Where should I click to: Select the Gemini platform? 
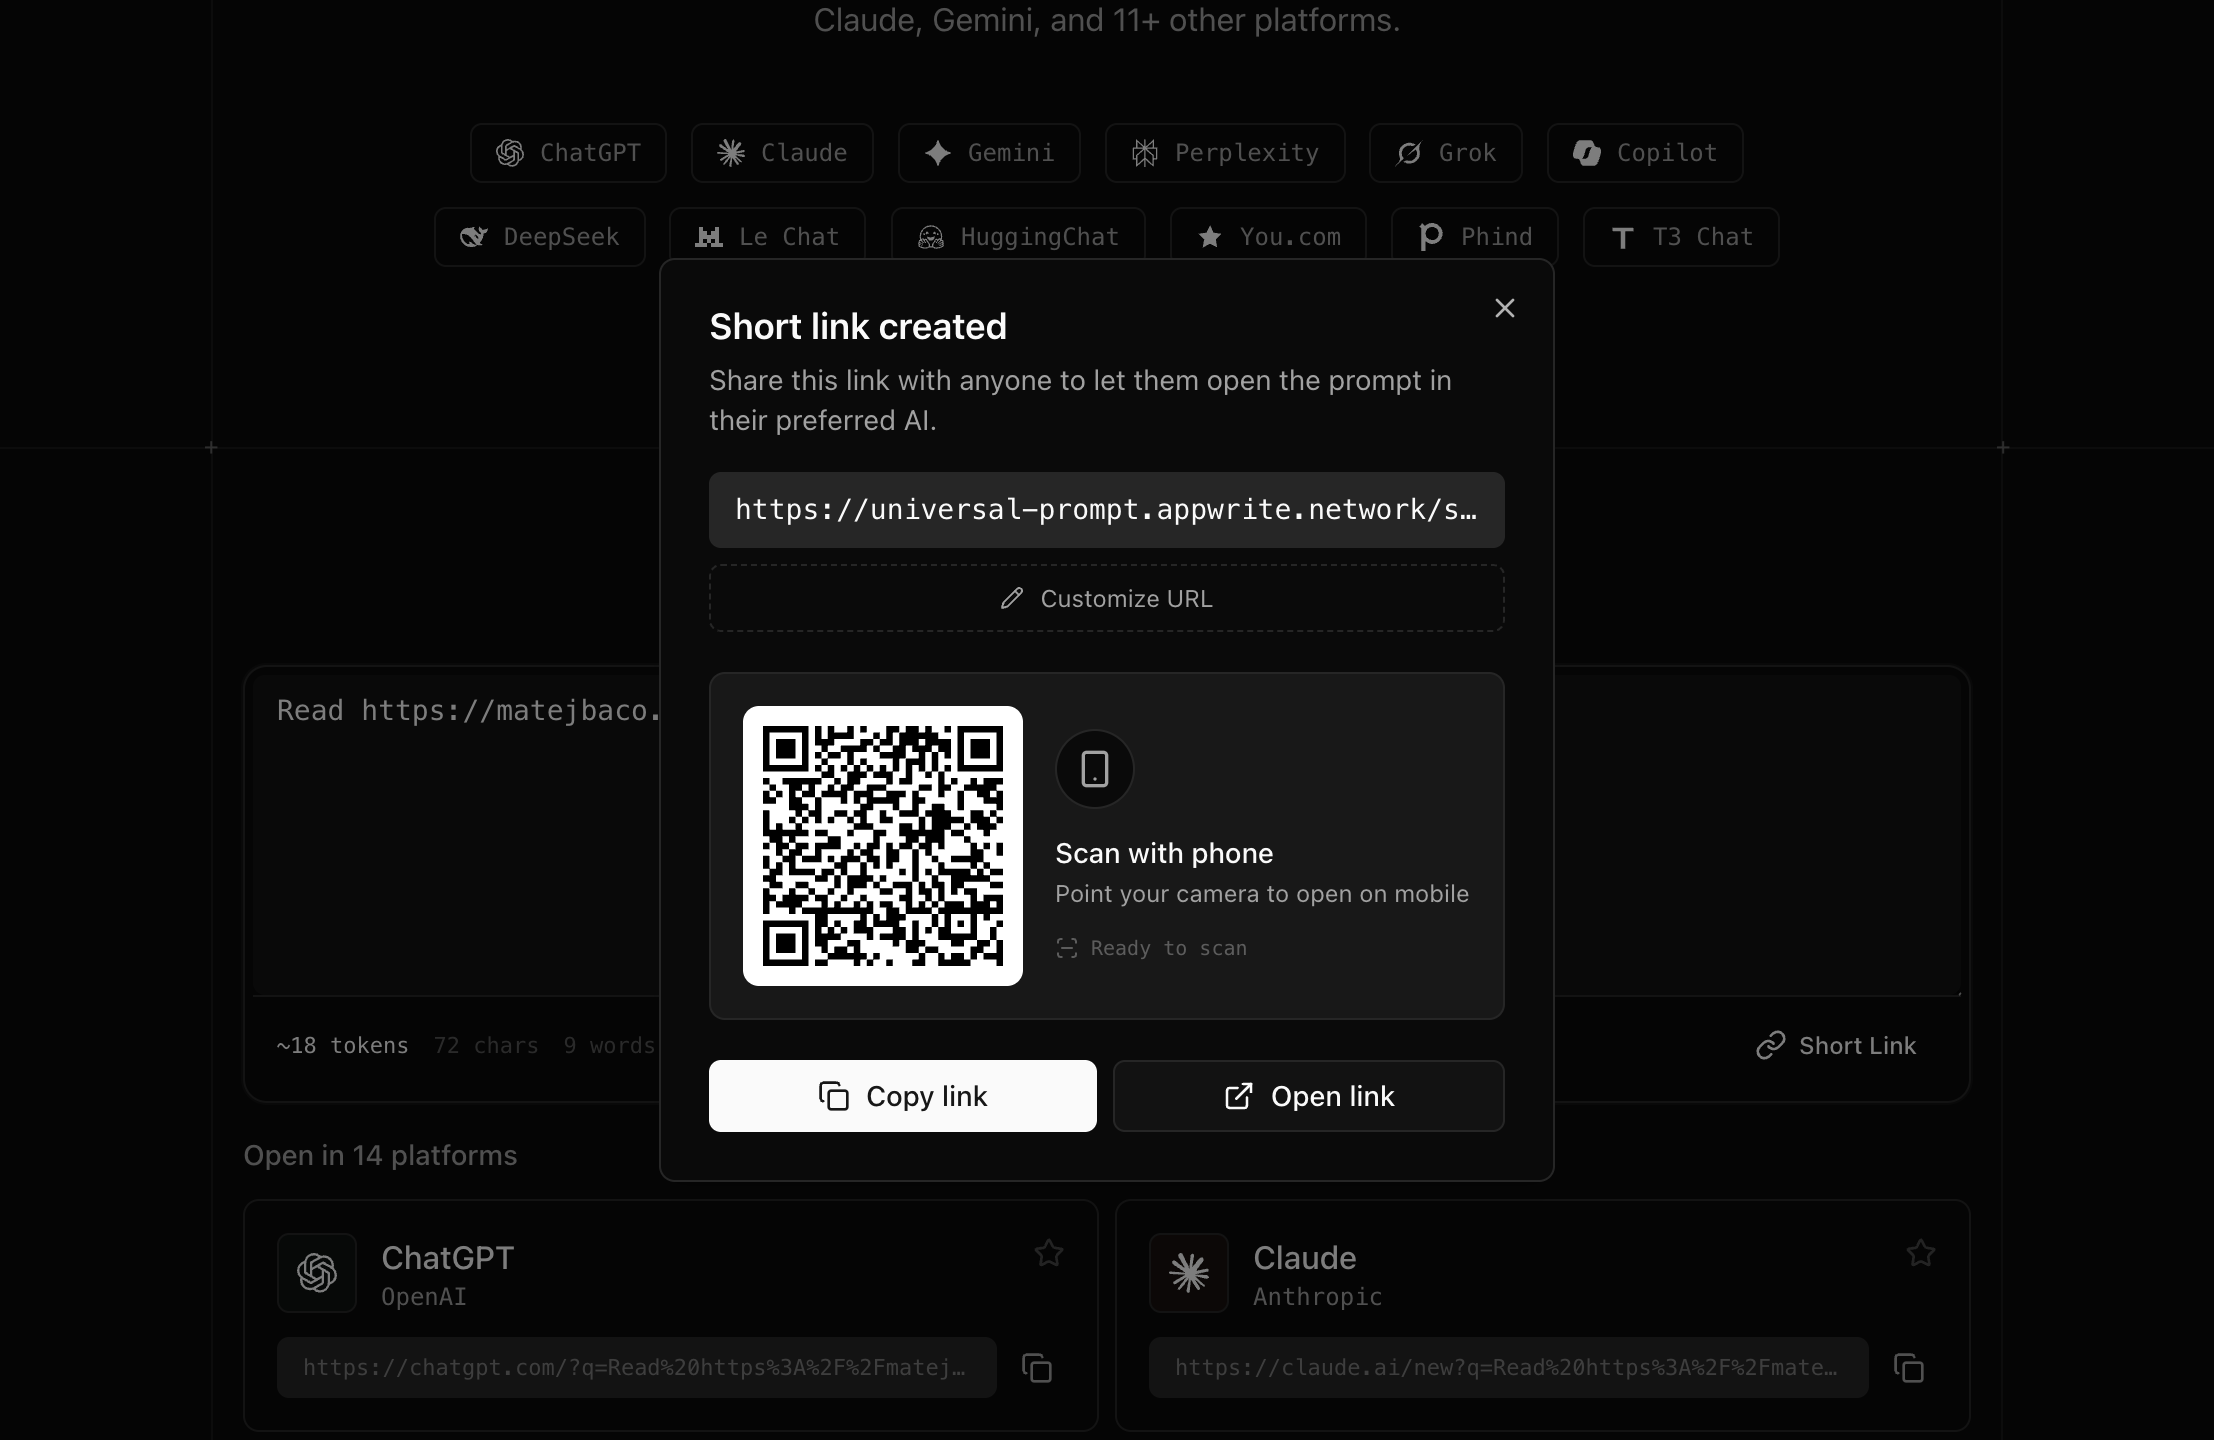pyautogui.click(x=989, y=152)
